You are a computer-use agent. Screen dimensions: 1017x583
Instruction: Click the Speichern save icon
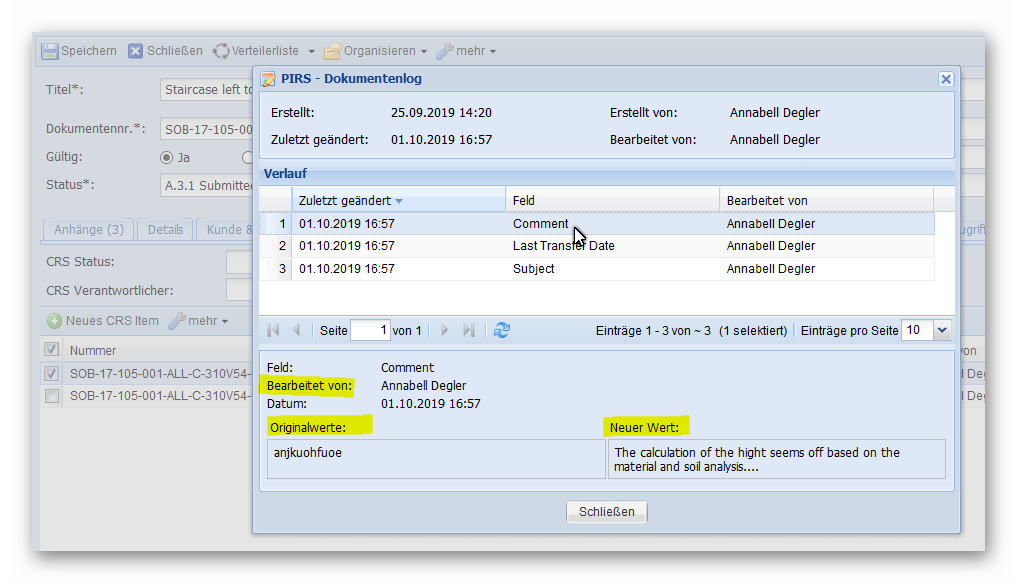tap(50, 51)
